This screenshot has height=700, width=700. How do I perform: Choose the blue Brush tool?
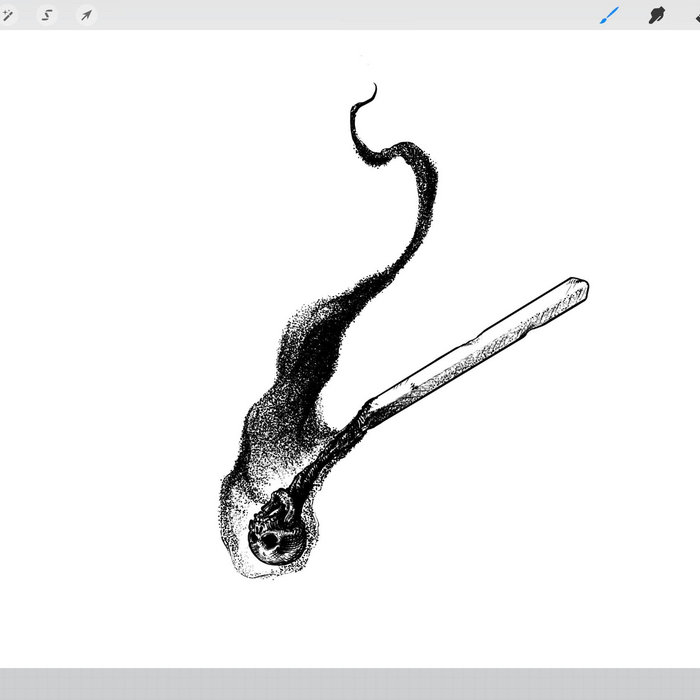tap(609, 15)
